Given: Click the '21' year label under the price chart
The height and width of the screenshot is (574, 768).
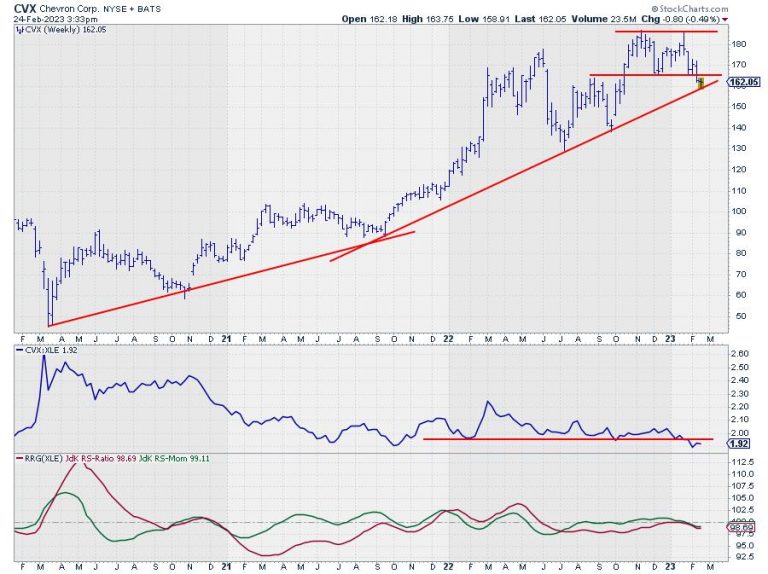Looking at the screenshot, I should [226, 339].
